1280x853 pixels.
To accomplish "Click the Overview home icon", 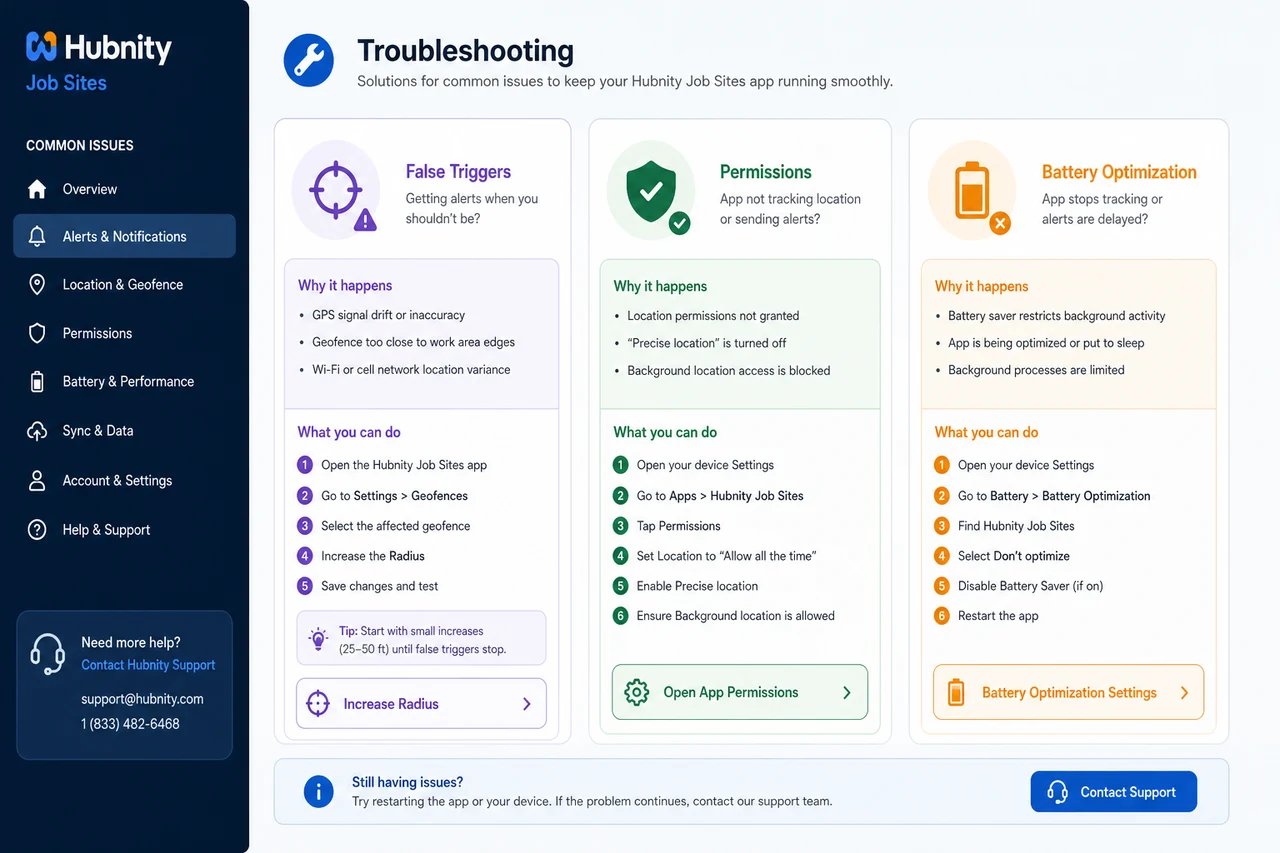I will (x=37, y=189).
